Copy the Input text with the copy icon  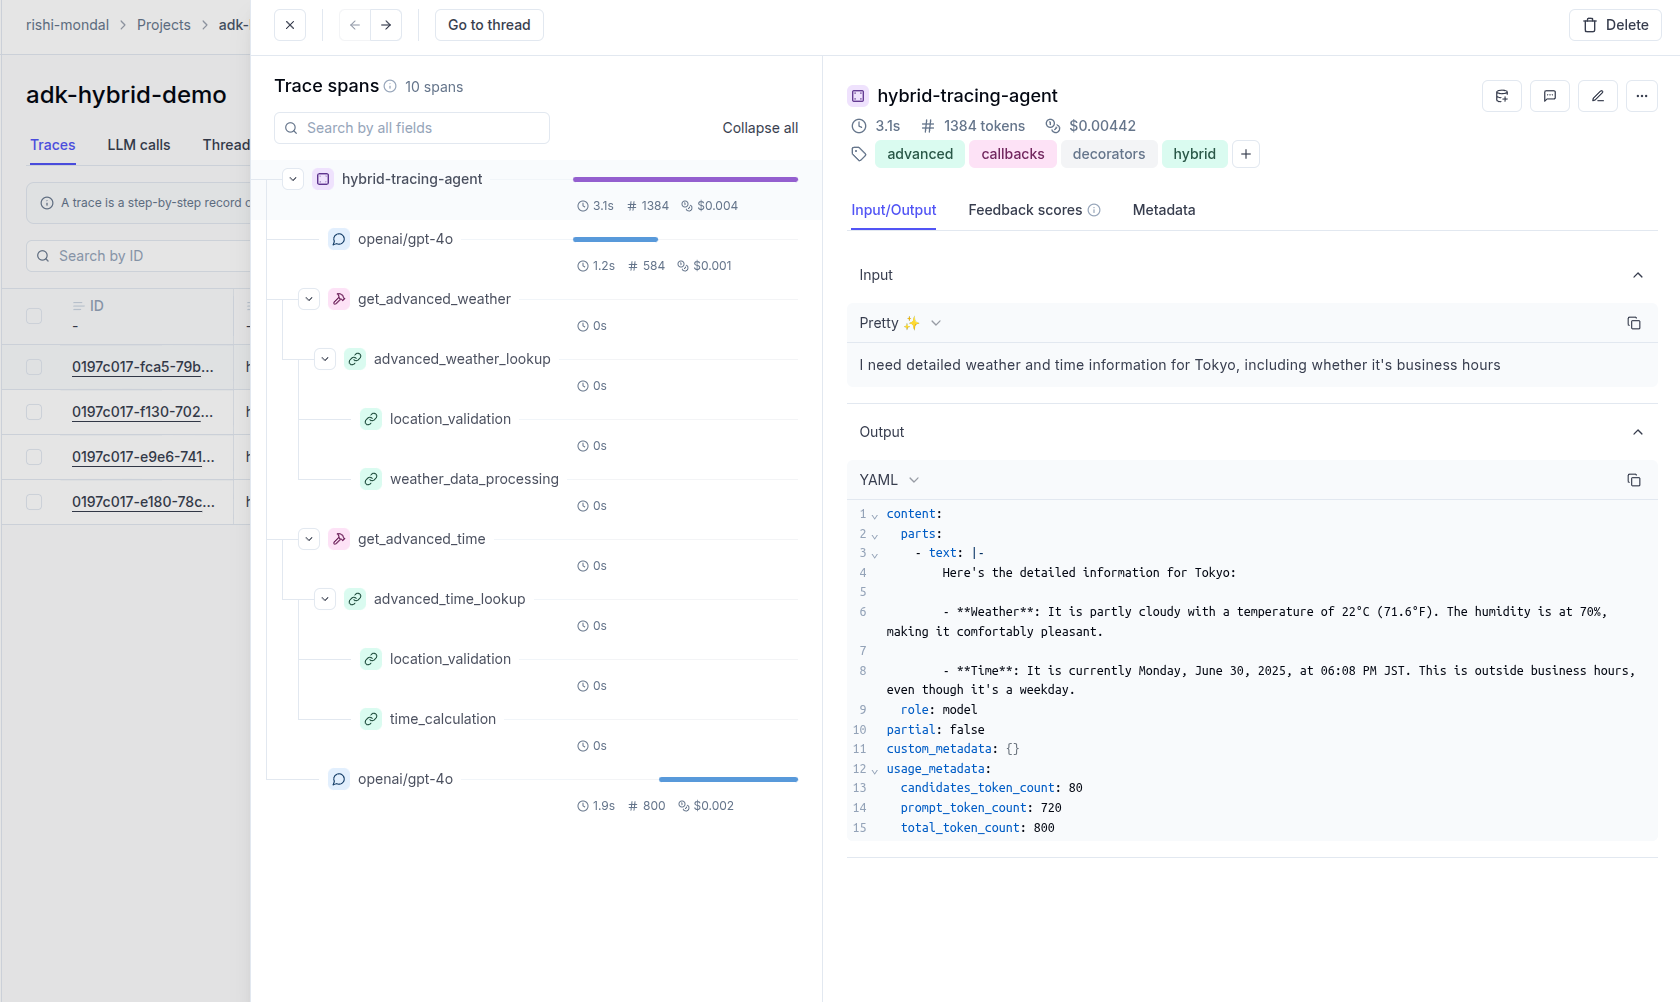pyautogui.click(x=1635, y=323)
